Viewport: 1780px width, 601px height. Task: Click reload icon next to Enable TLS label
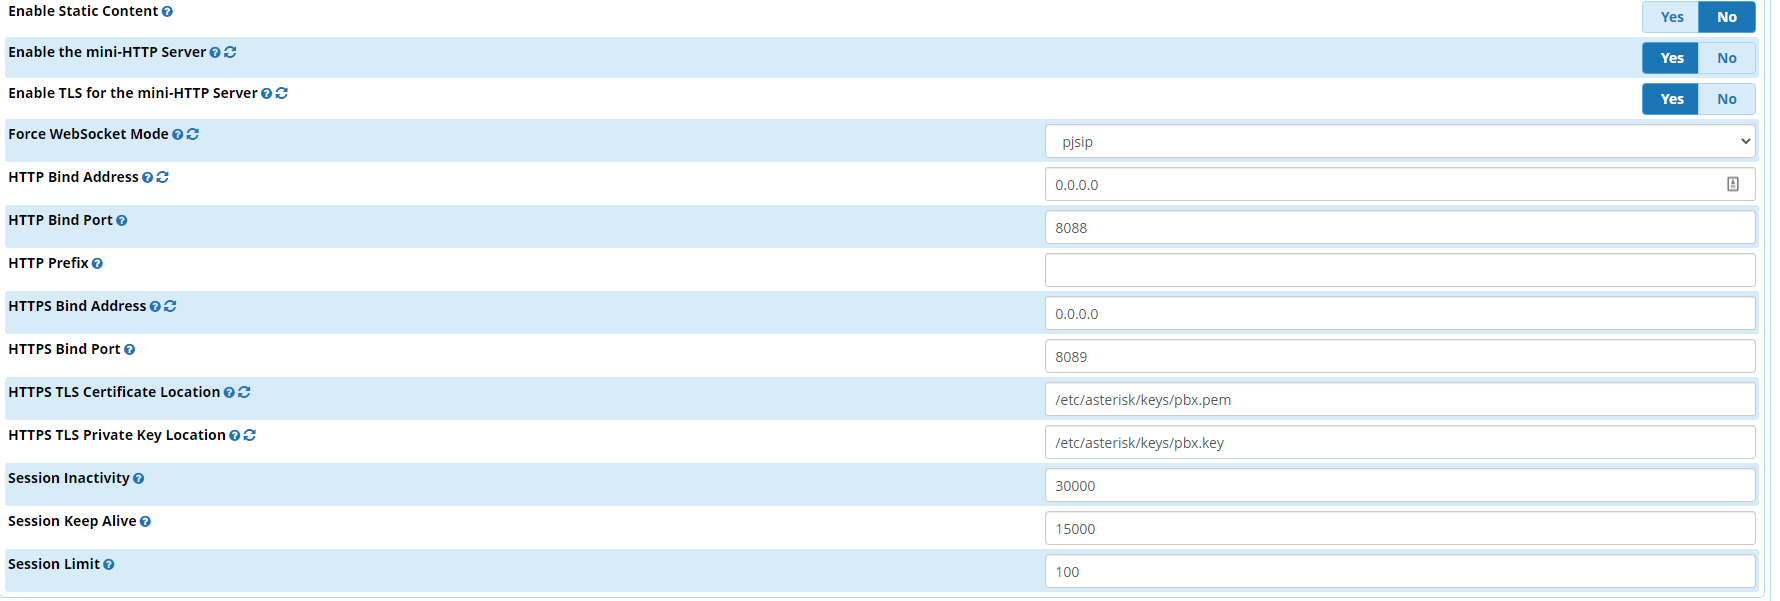pos(282,93)
